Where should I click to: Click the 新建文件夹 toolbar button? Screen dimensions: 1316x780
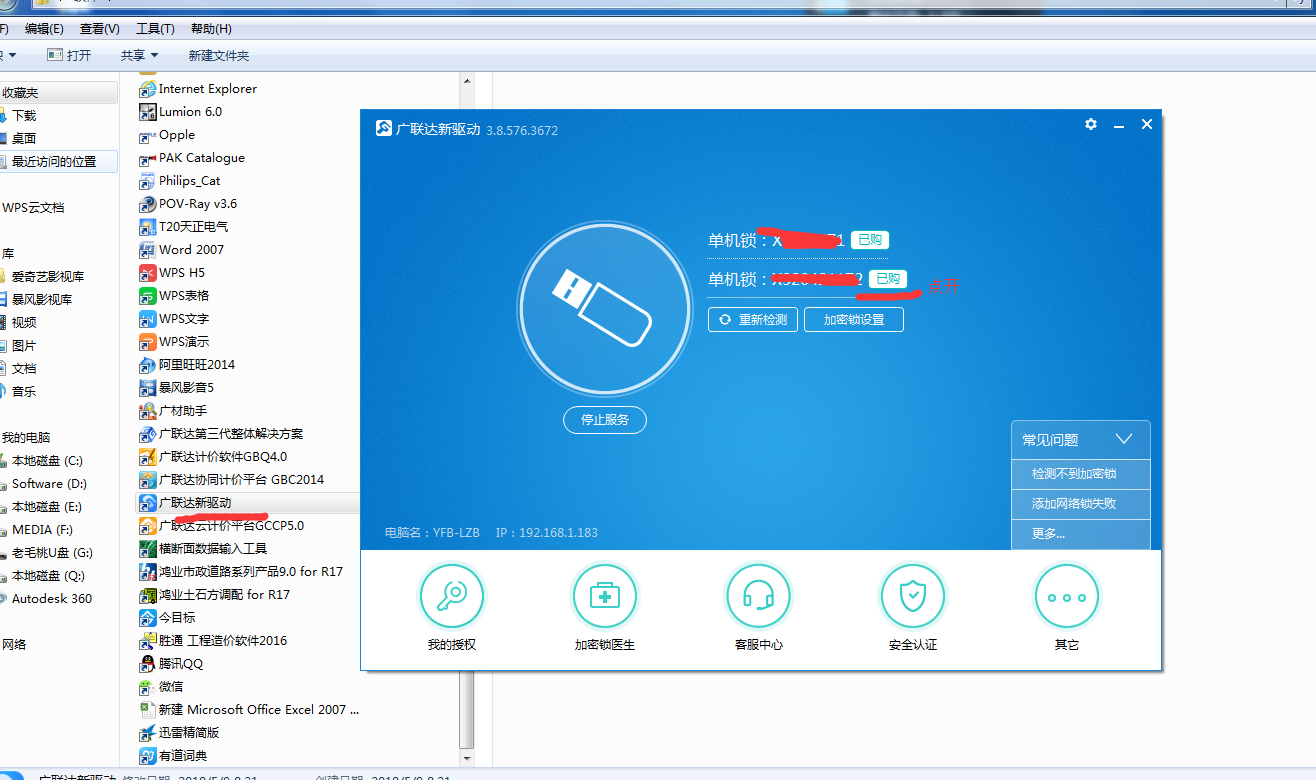(x=219, y=56)
